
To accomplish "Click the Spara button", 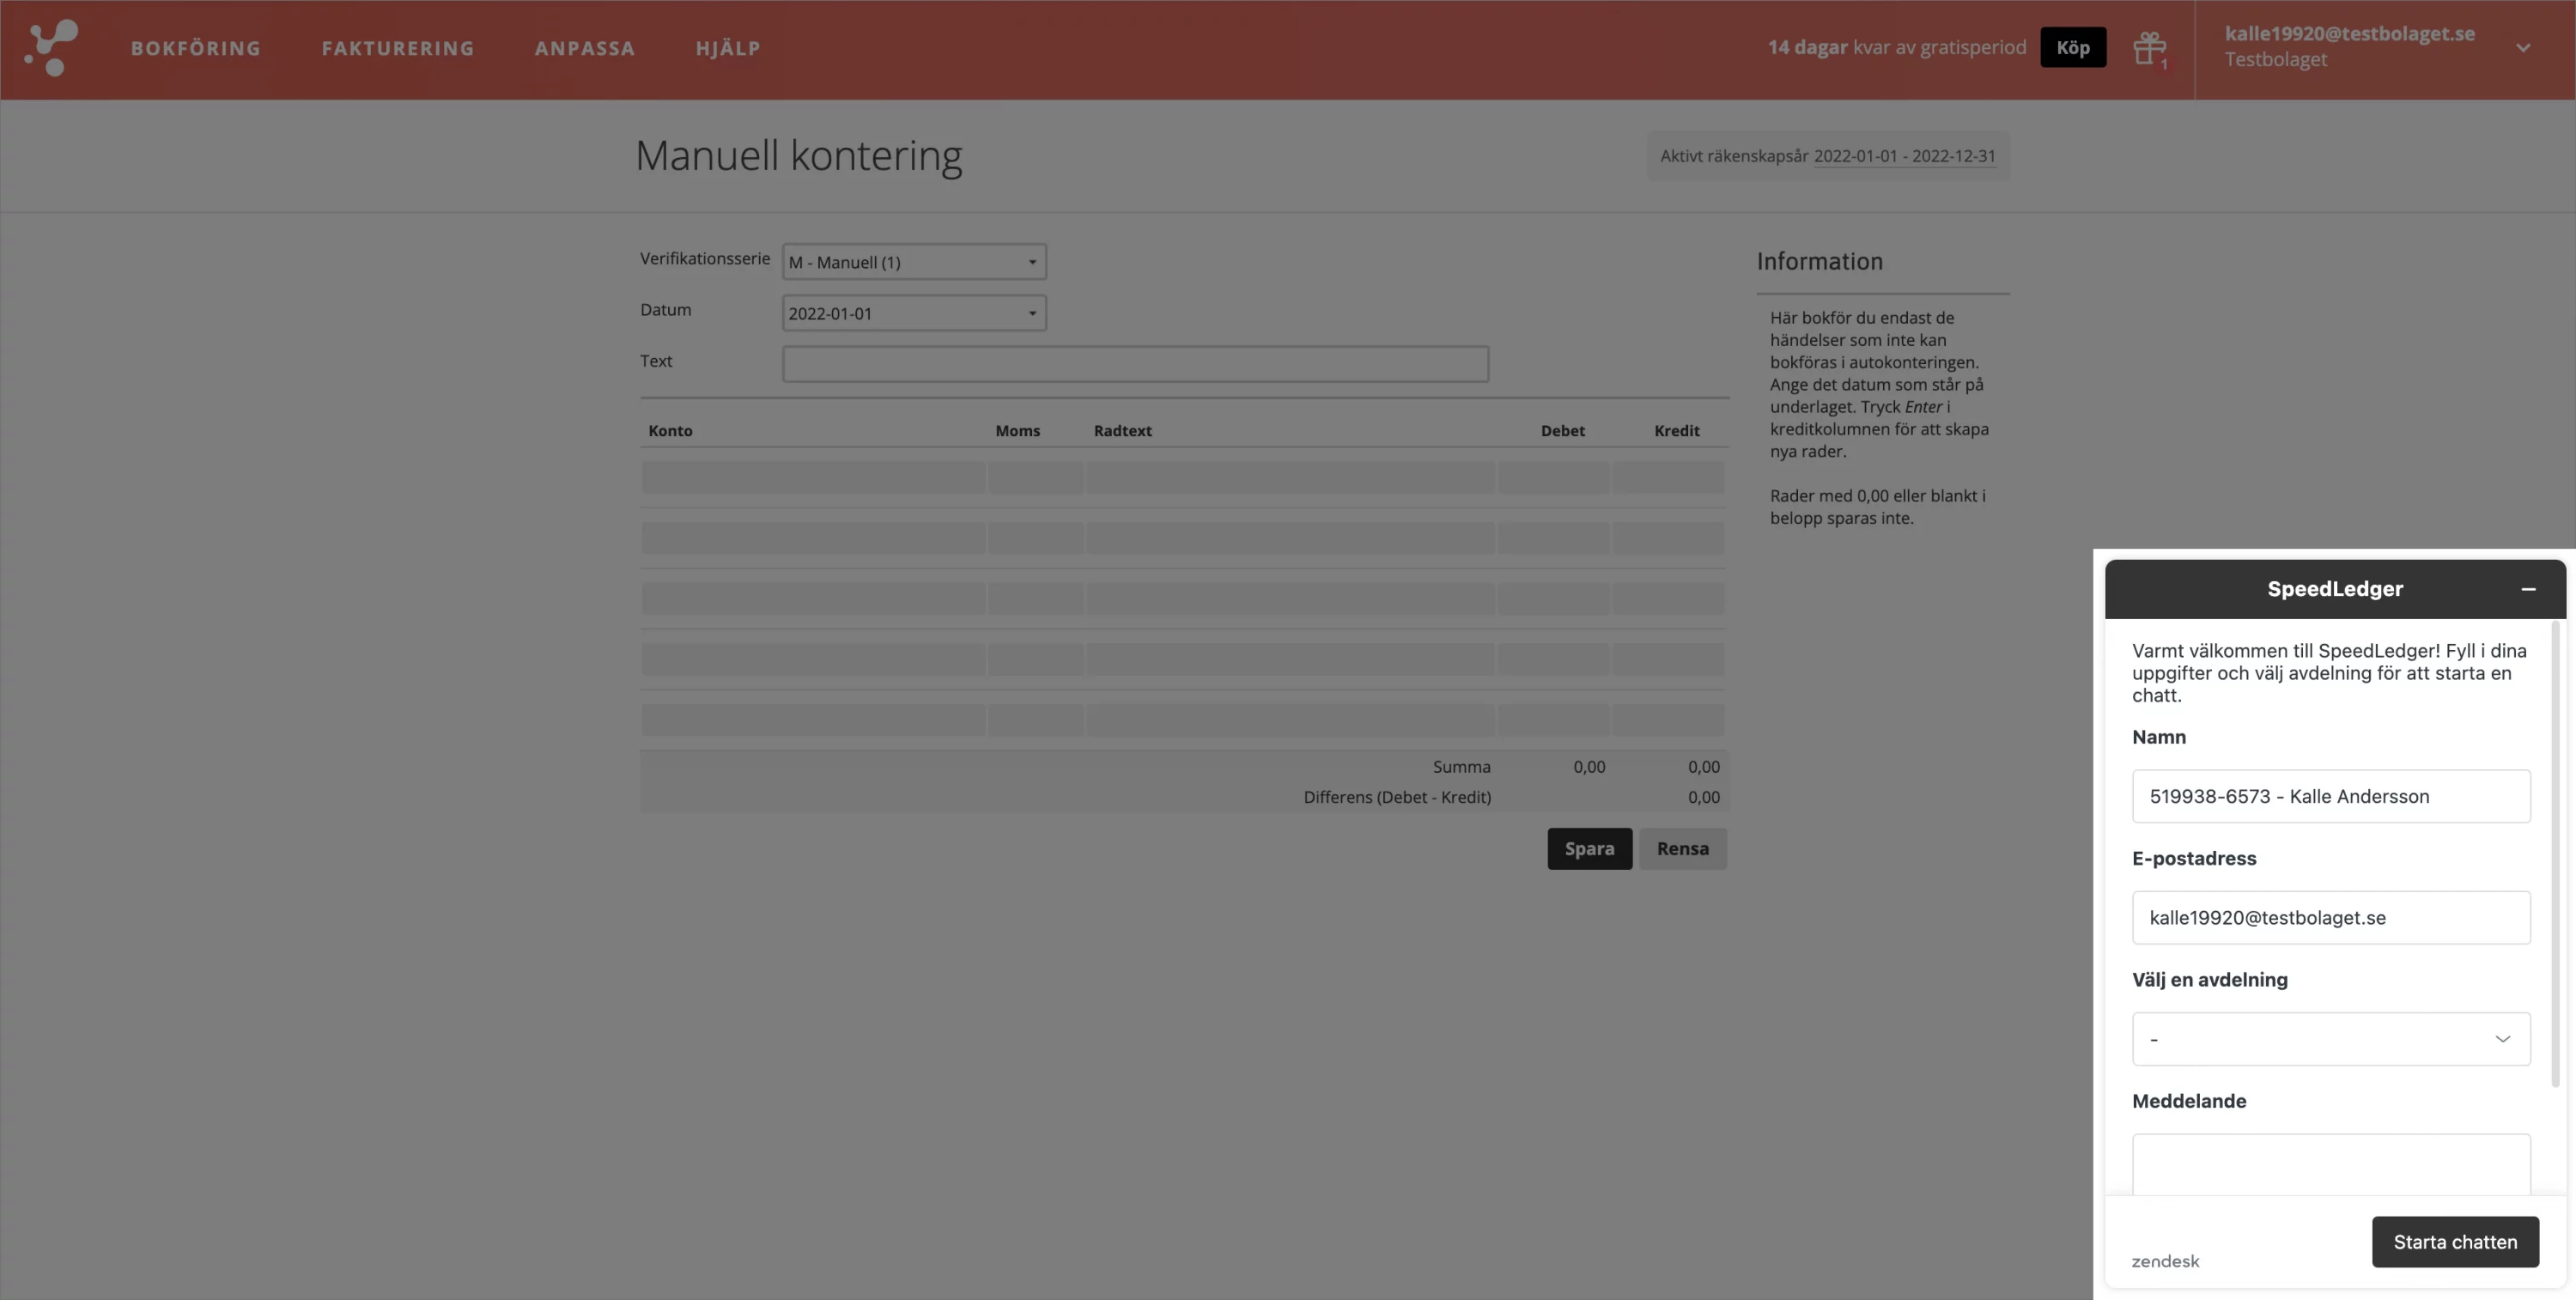I will coord(1589,849).
